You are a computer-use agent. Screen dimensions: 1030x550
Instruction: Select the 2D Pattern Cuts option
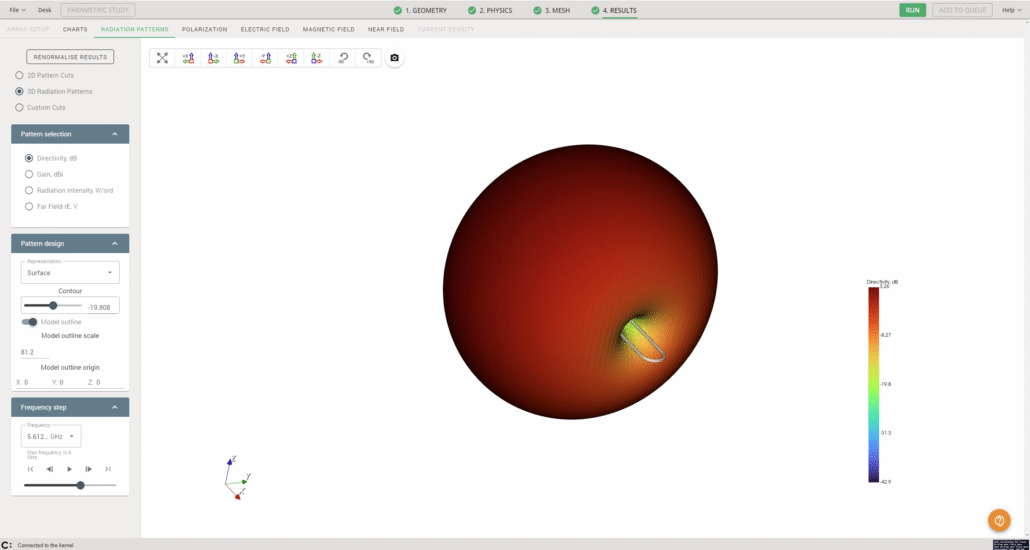coord(19,75)
